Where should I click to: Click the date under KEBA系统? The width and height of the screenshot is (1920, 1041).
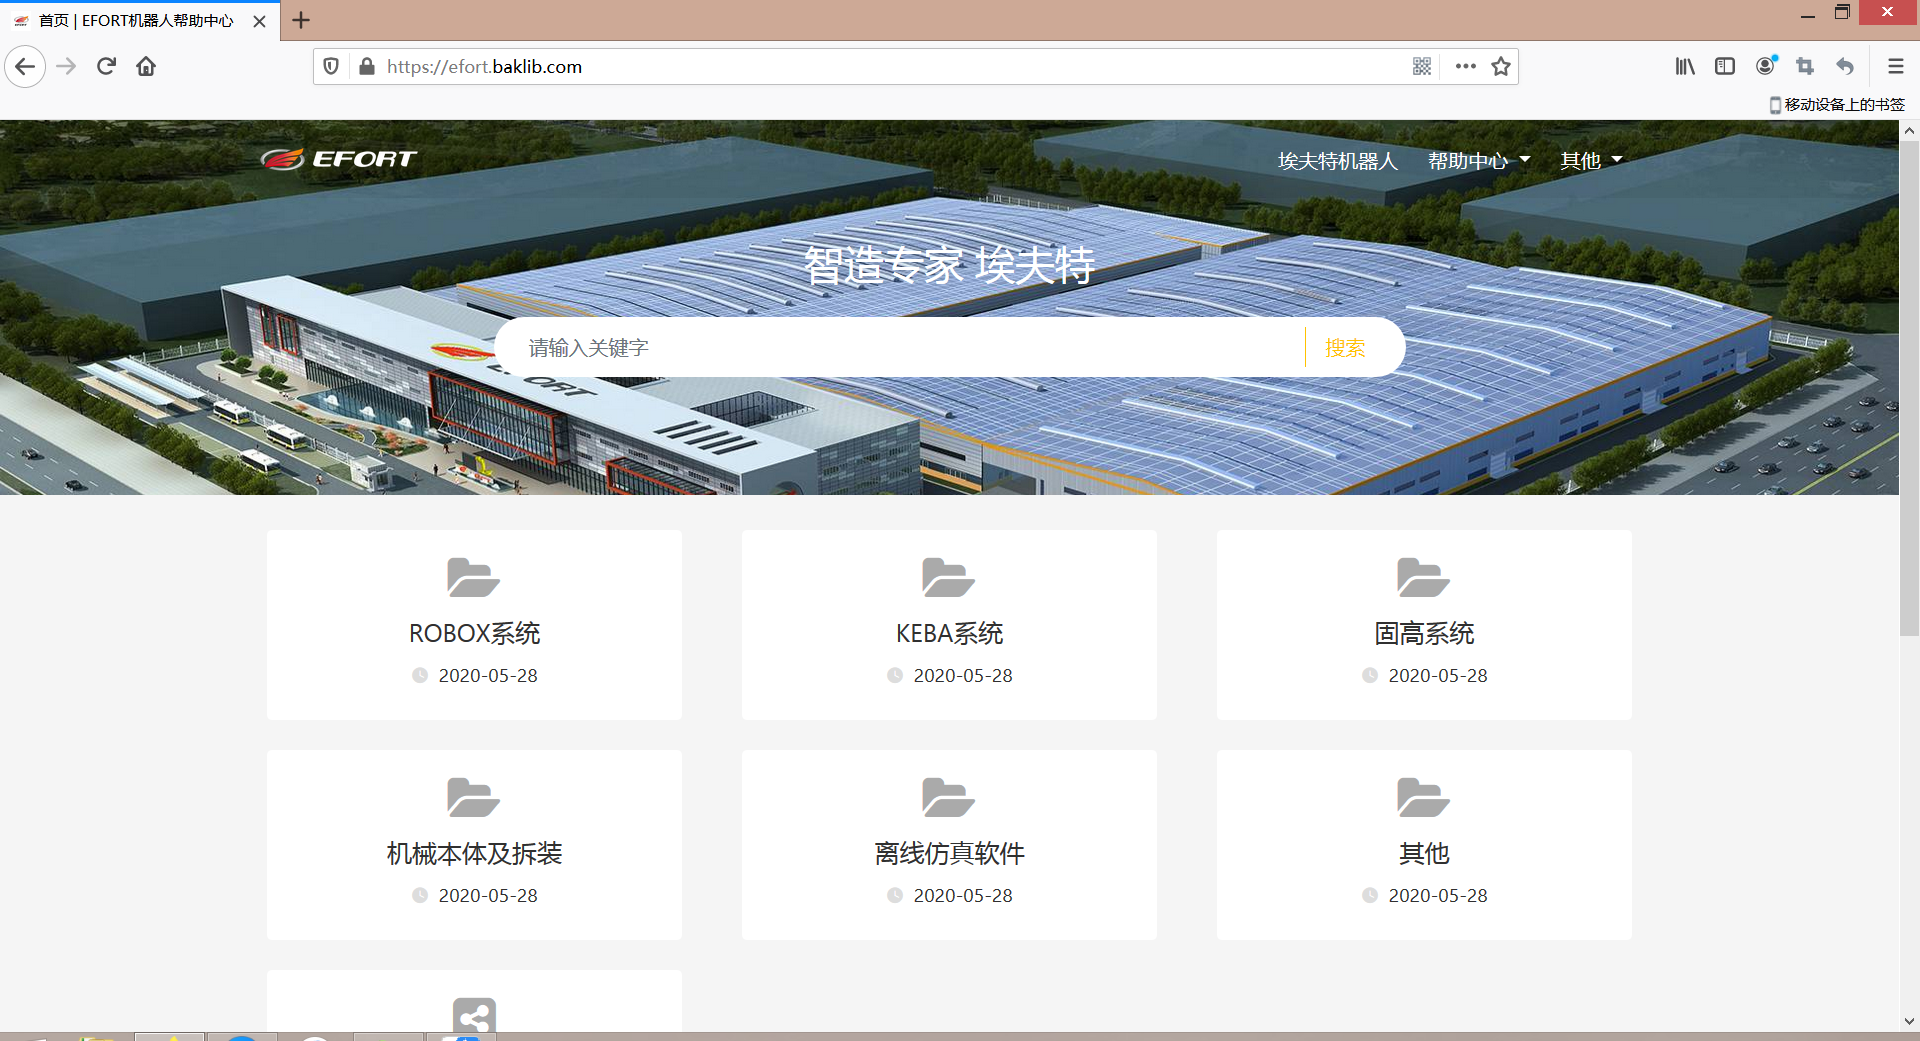tap(963, 676)
